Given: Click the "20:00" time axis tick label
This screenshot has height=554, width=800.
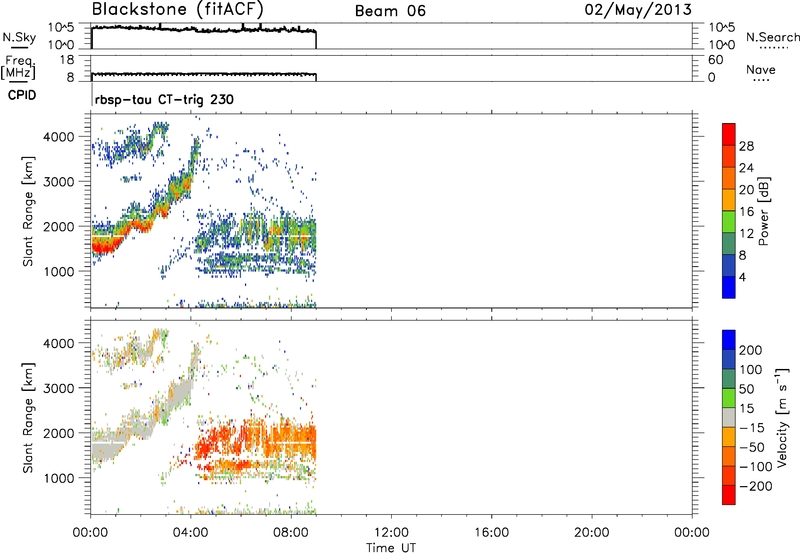Looking at the screenshot, I should (592, 533).
